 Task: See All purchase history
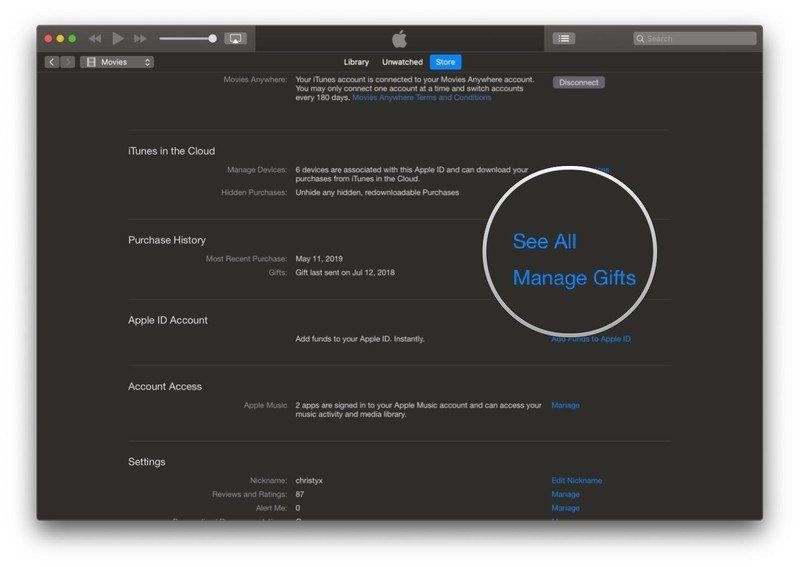click(x=544, y=241)
